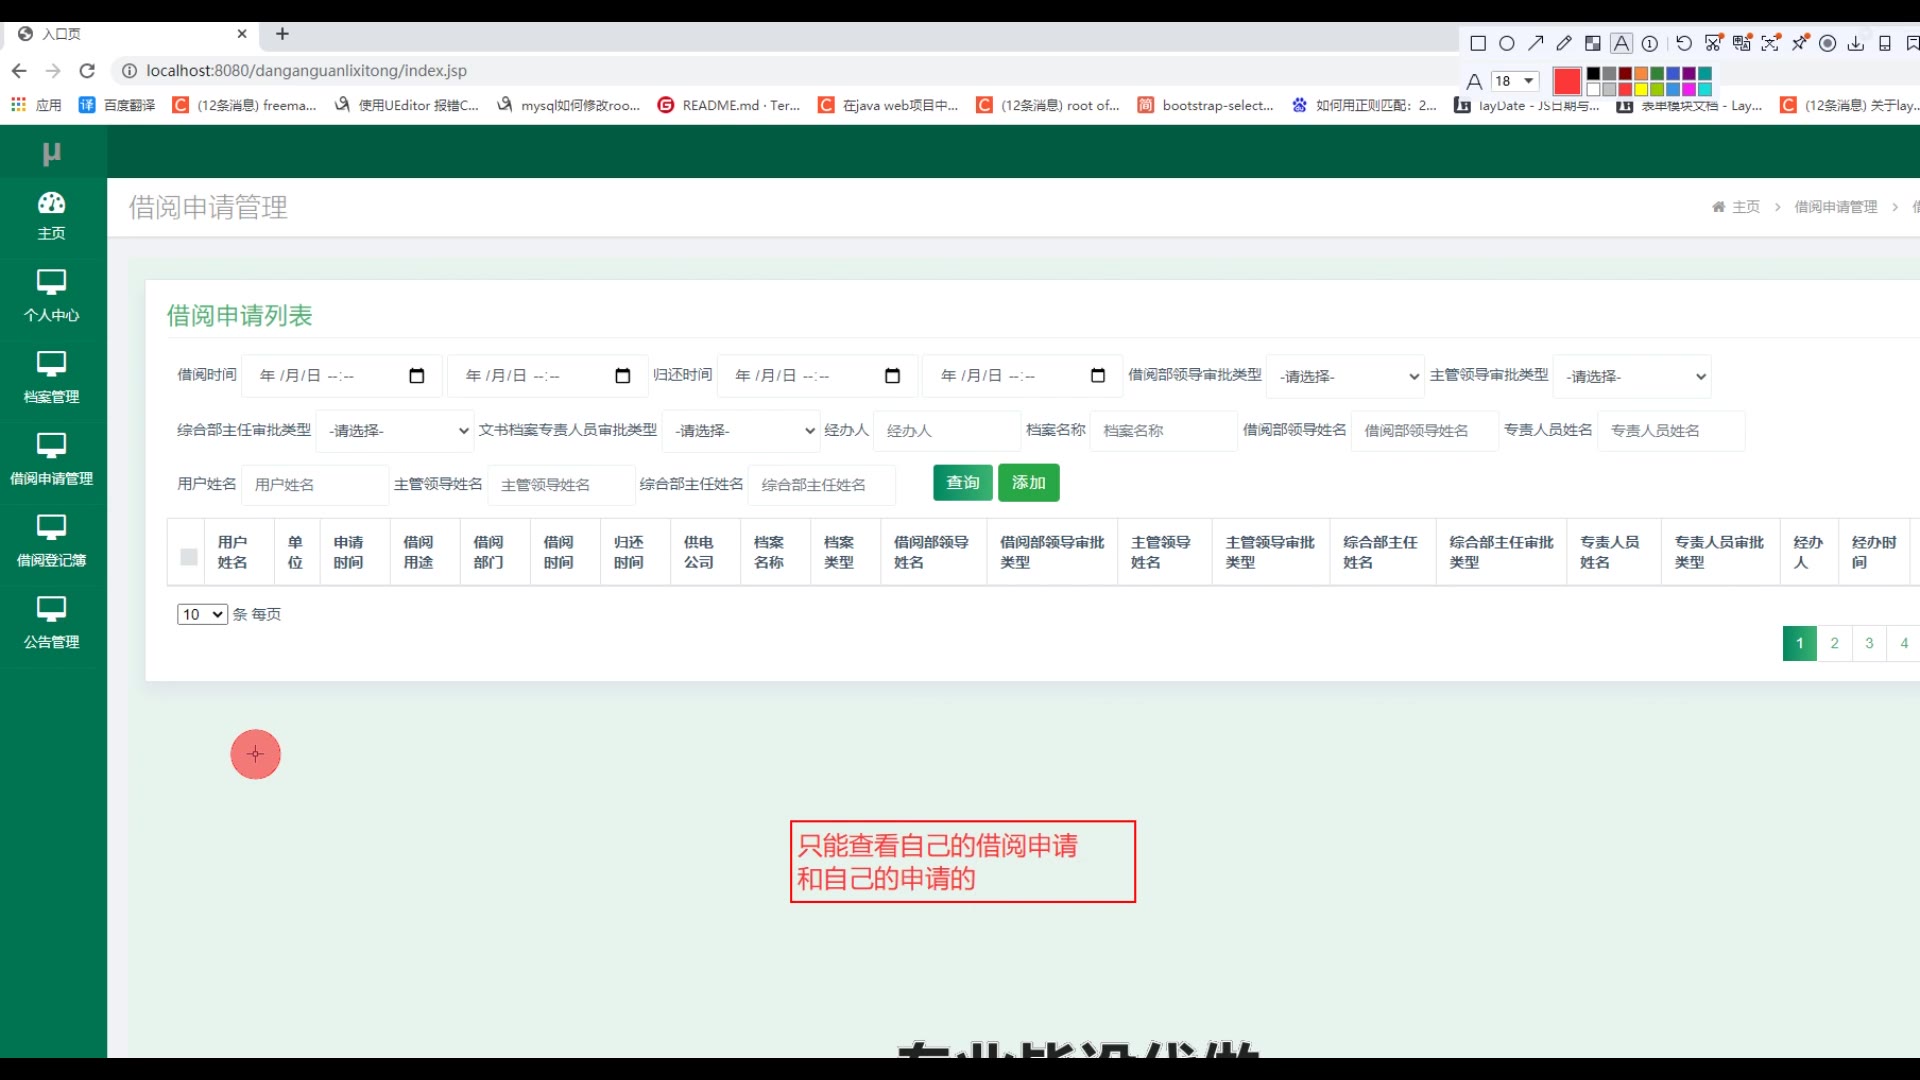Select the arrow drawing tool
This screenshot has height=1080, width=1920.
click(x=1536, y=43)
